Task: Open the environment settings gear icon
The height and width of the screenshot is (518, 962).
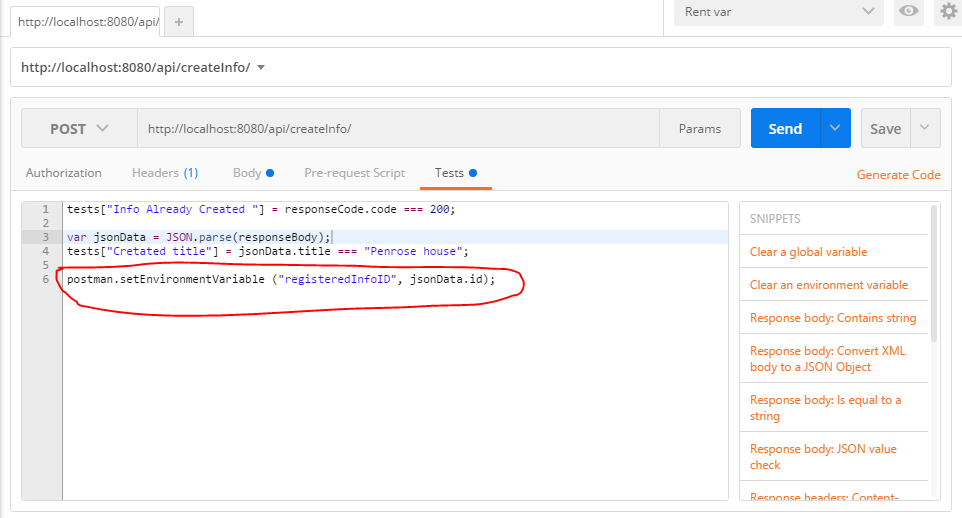Action: coord(949,11)
